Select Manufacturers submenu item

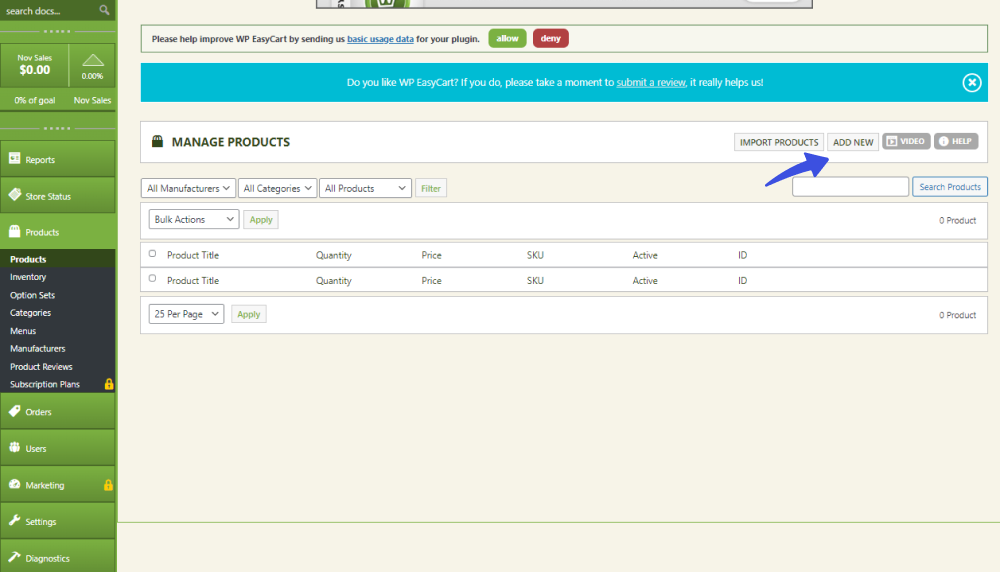click(x=38, y=348)
